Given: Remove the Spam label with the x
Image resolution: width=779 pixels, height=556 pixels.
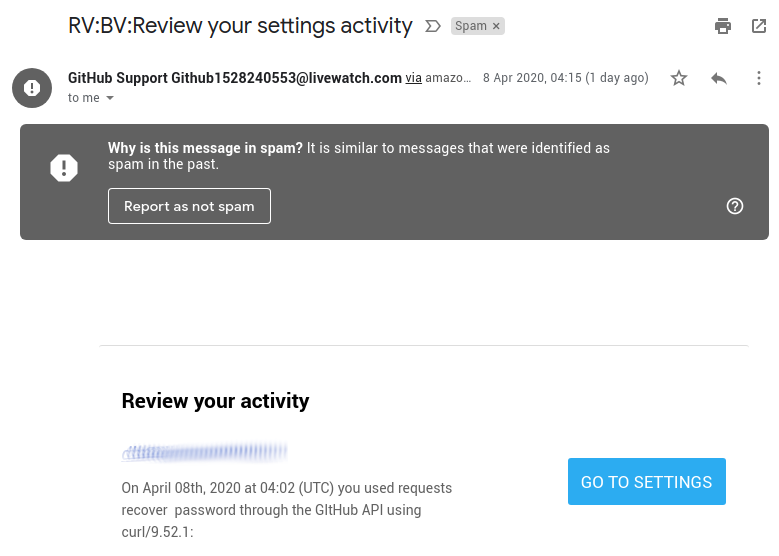Looking at the screenshot, I should [496, 26].
